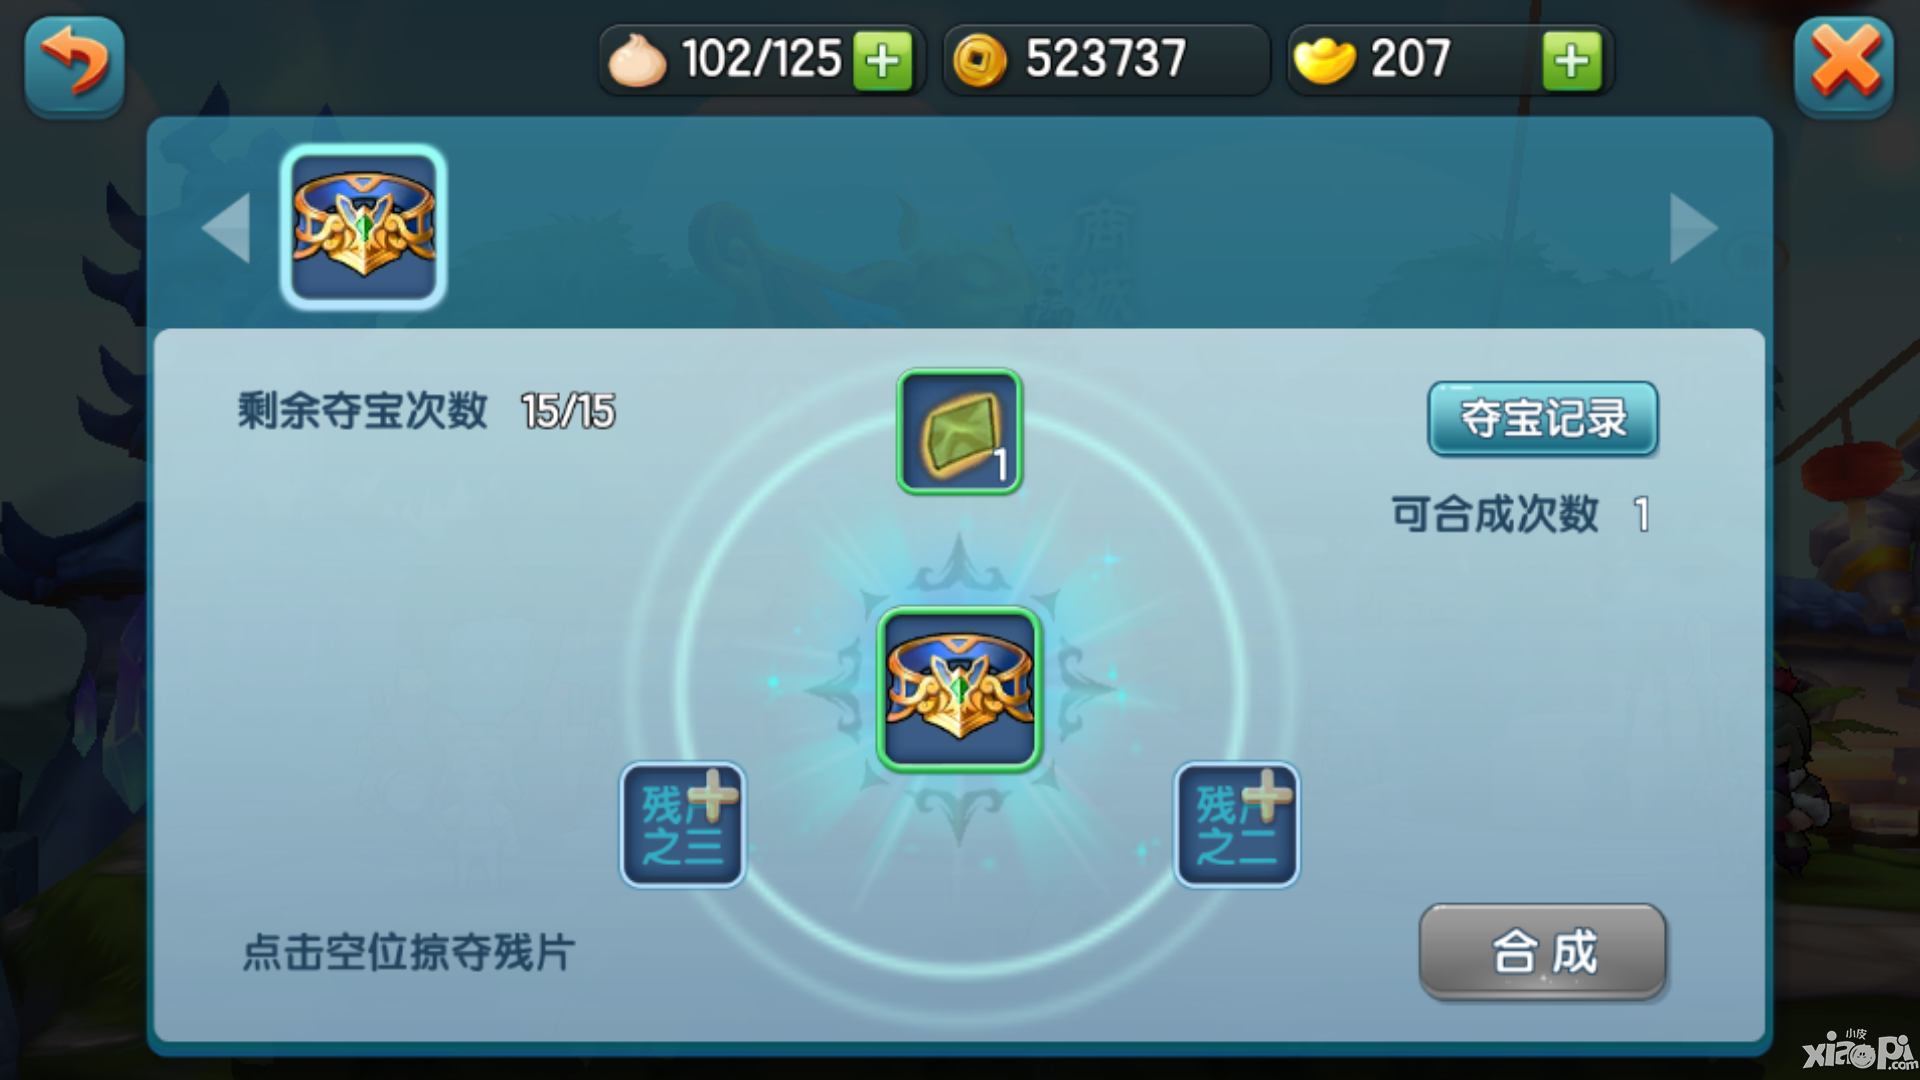Image resolution: width=1920 pixels, height=1080 pixels.
Task: Tap the 102/125 stamina counter
Action: coord(761,59)
